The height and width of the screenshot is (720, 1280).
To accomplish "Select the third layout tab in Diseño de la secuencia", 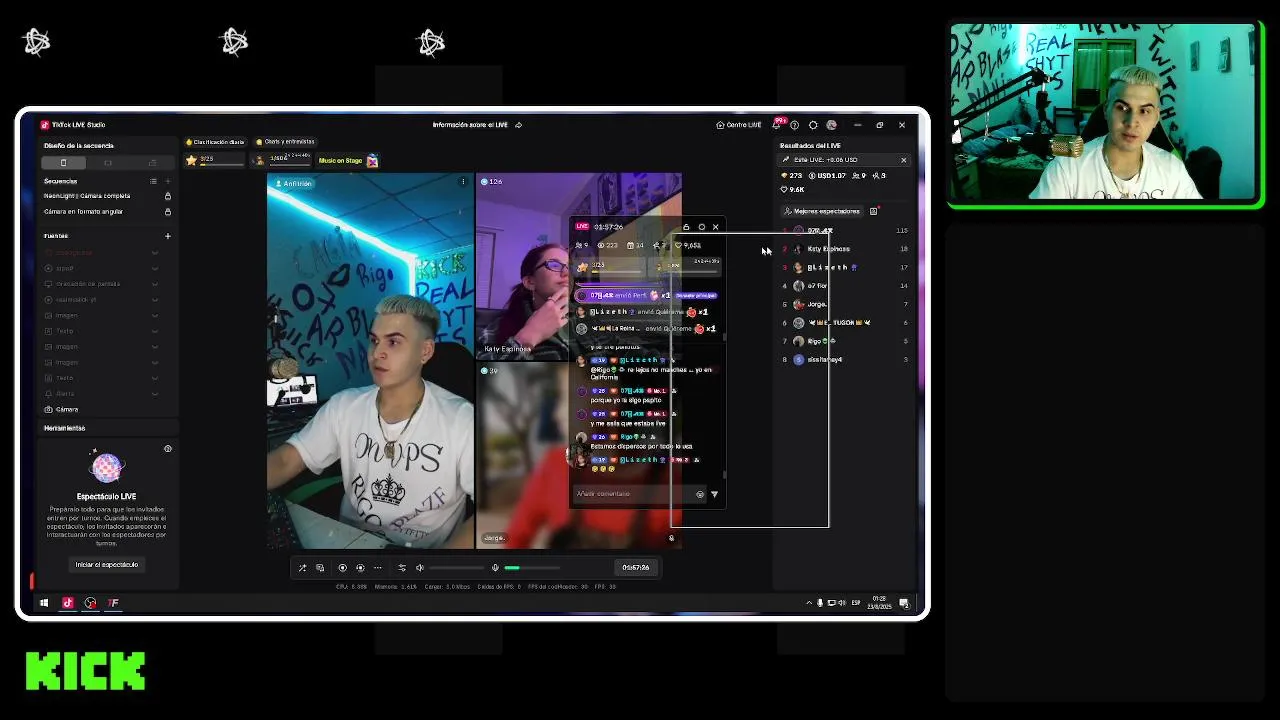I will tap(152, 162).
